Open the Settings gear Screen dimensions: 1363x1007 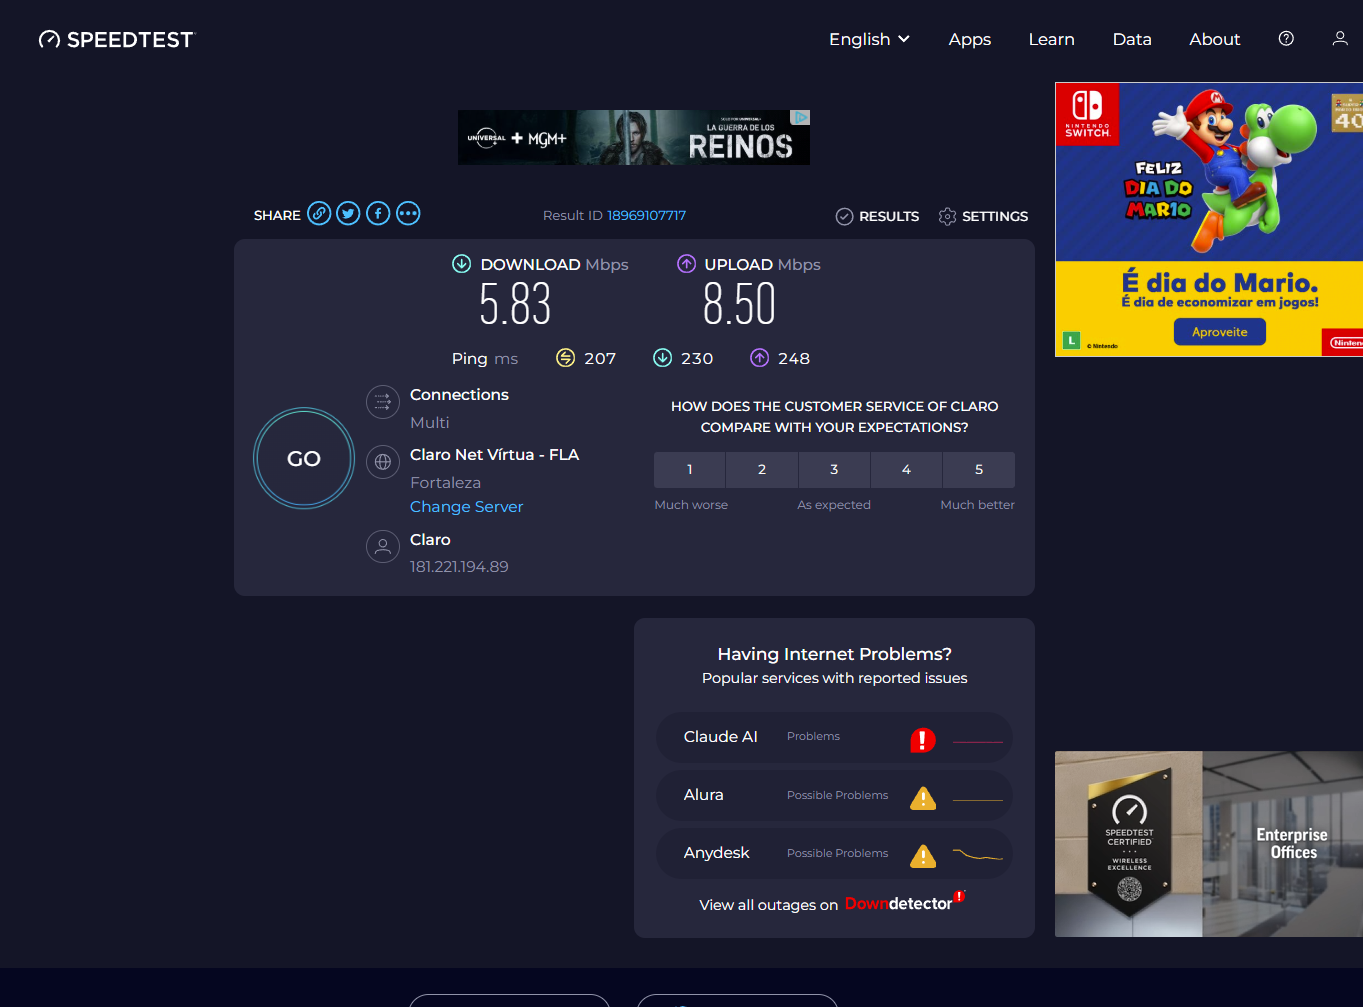pyautogui.click(x=947, y=216)
